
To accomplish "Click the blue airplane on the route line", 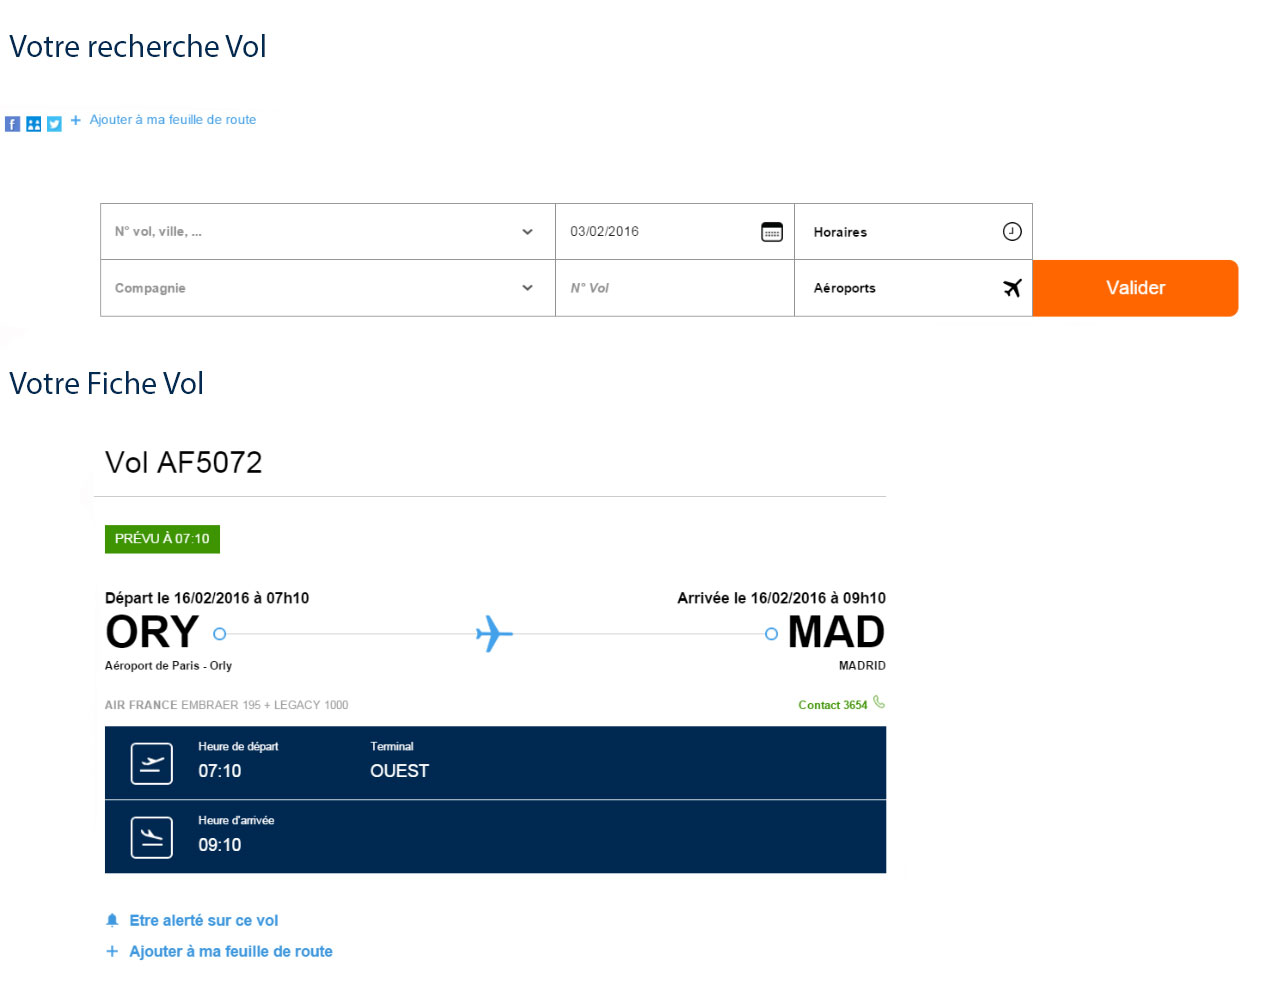I will [494, 634].
